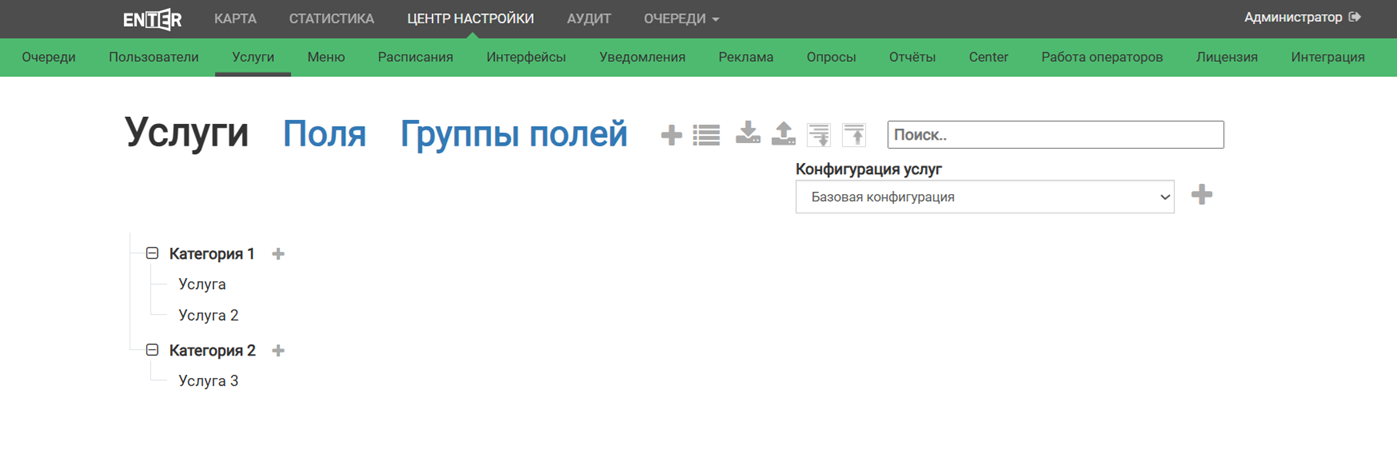Open the ОЧЕРЕДИ dropdown menu in top bar
This screenshot has height=454, width=1397.
681,19
